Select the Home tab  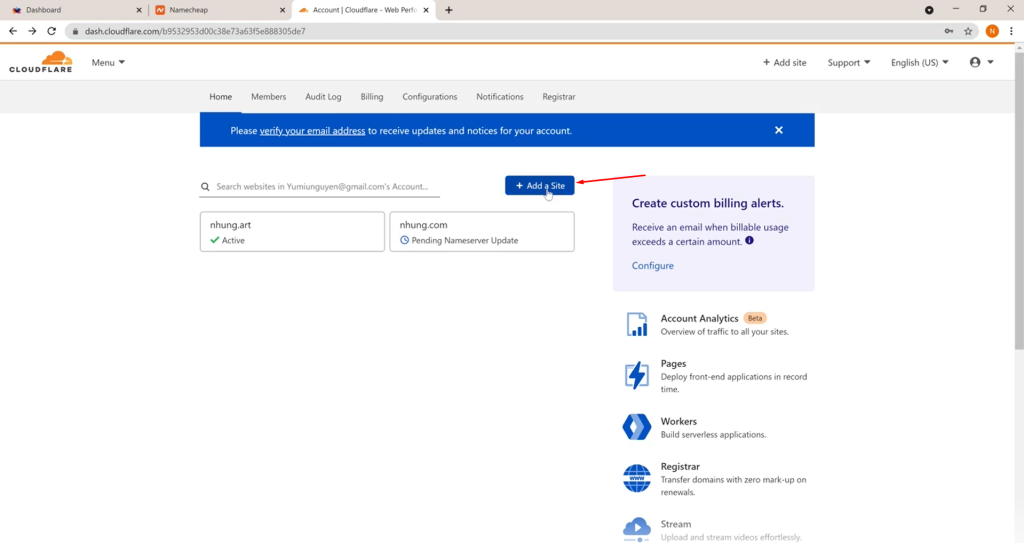[x=221, y=97]
